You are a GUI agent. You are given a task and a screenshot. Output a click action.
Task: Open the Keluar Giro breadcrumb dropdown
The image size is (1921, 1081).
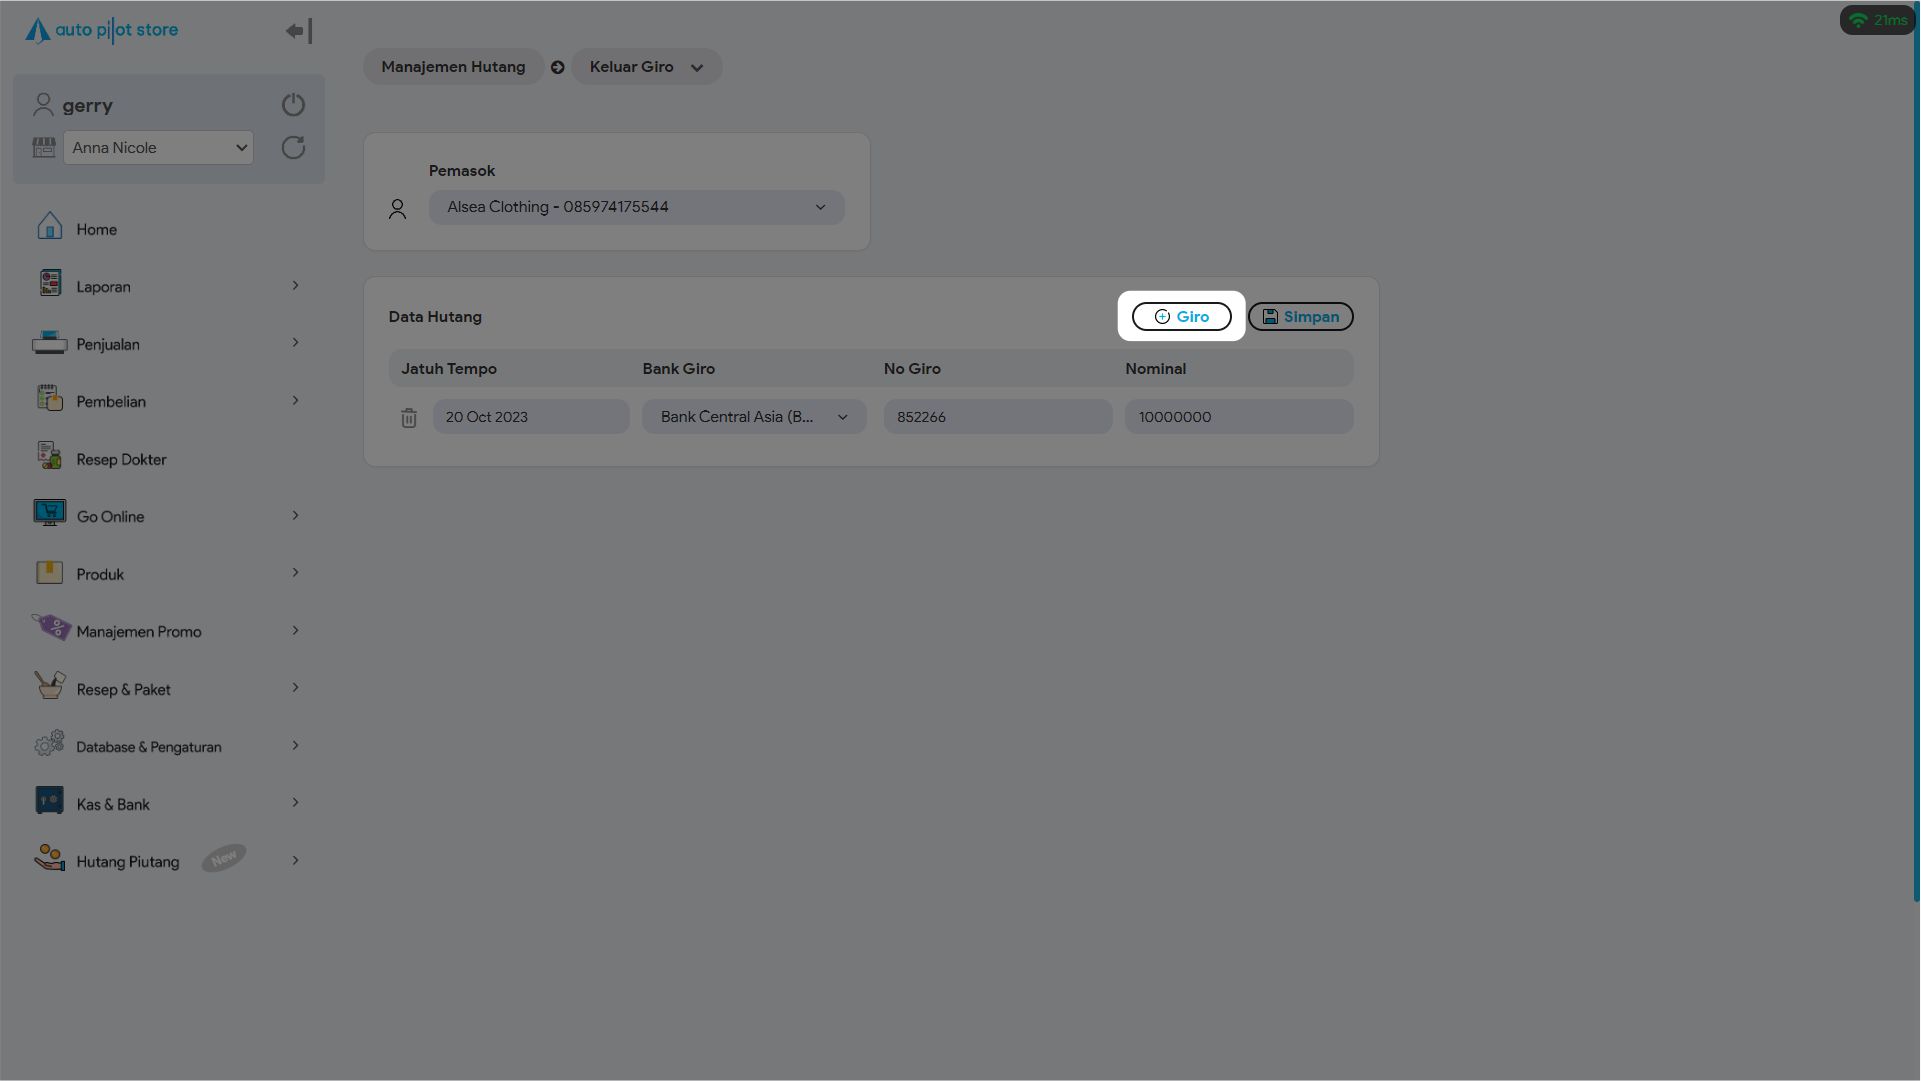646,67
